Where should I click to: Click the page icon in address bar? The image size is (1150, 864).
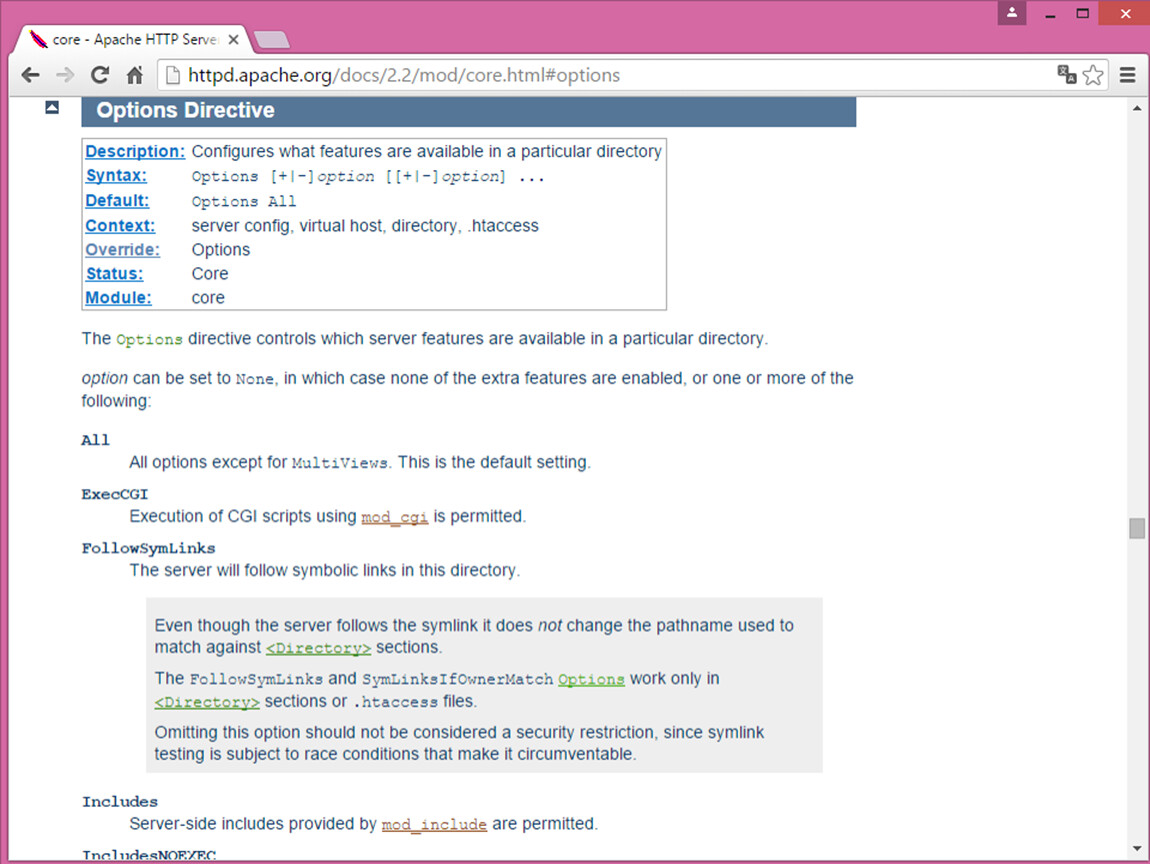click(172, 75)
